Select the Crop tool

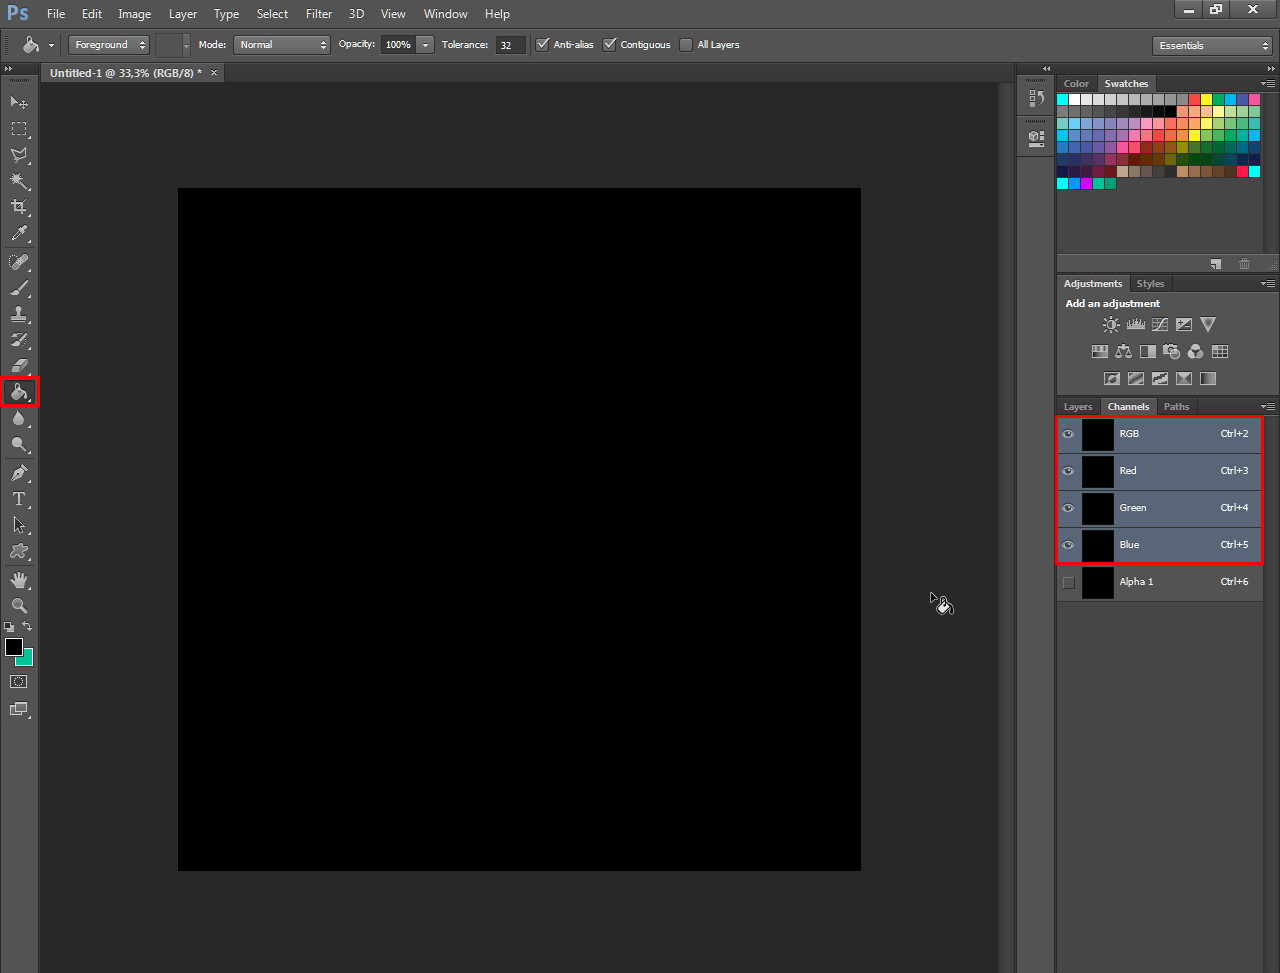coord(18,207)
